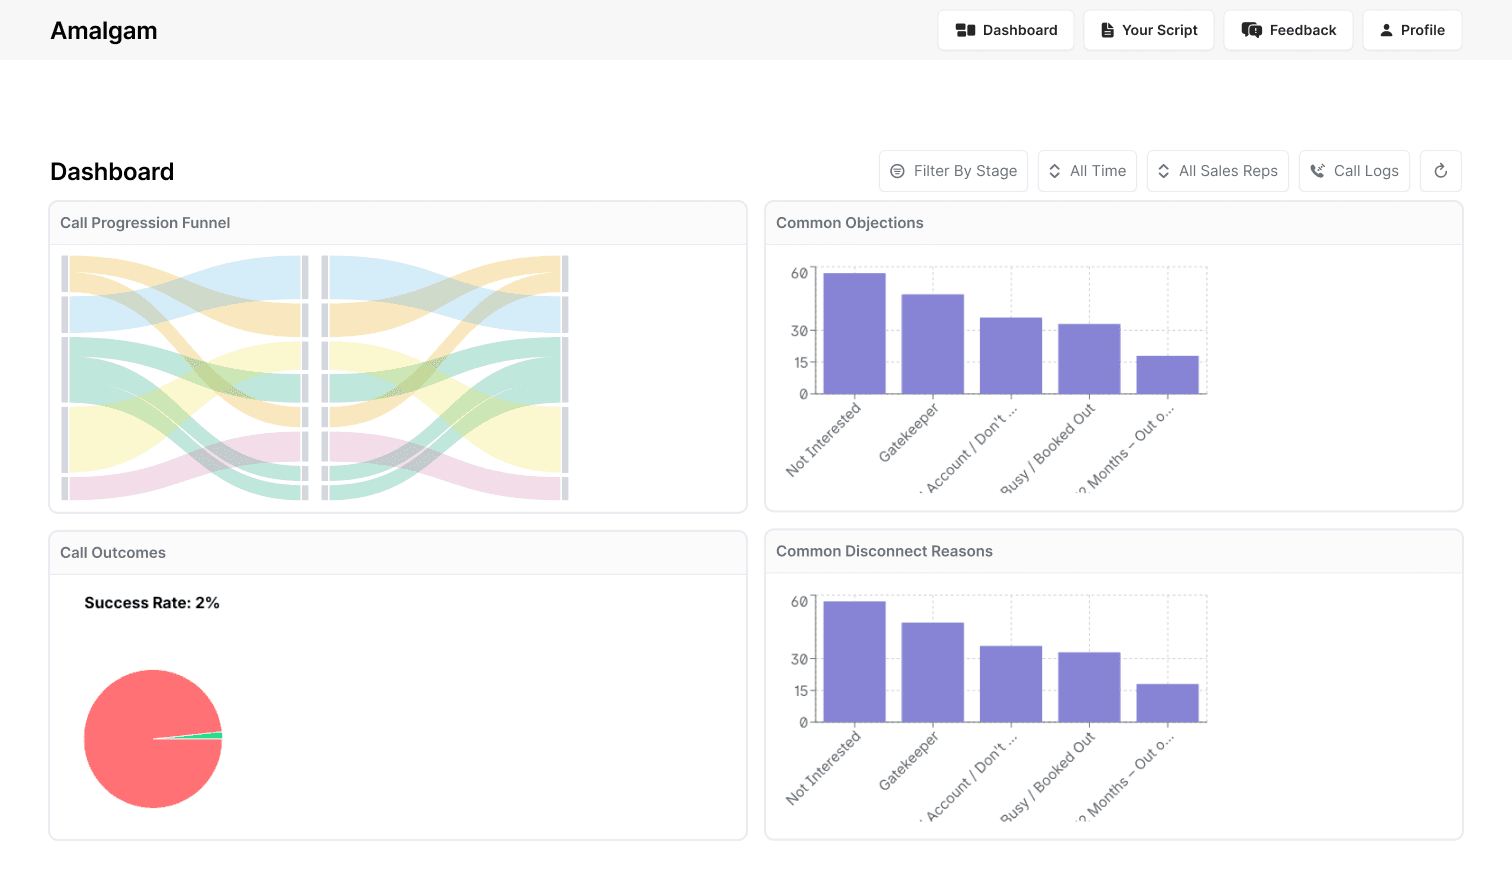Click the Gatekeeper bar in Disconnect Reasons

tap(933, 672)
